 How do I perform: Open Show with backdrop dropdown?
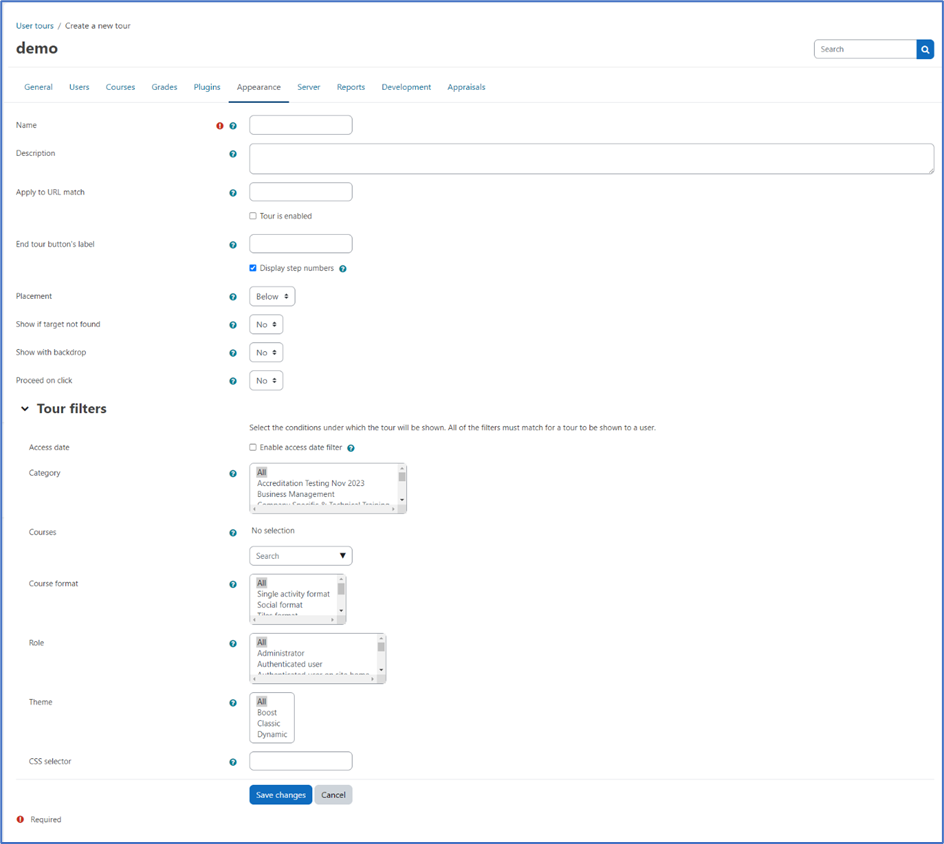[266, 353]
